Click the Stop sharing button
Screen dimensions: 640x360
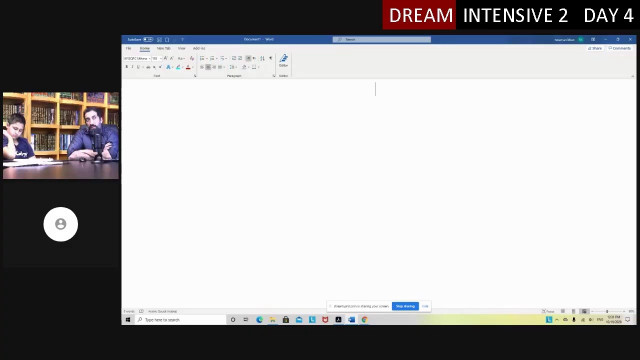(x=405, y=306)
